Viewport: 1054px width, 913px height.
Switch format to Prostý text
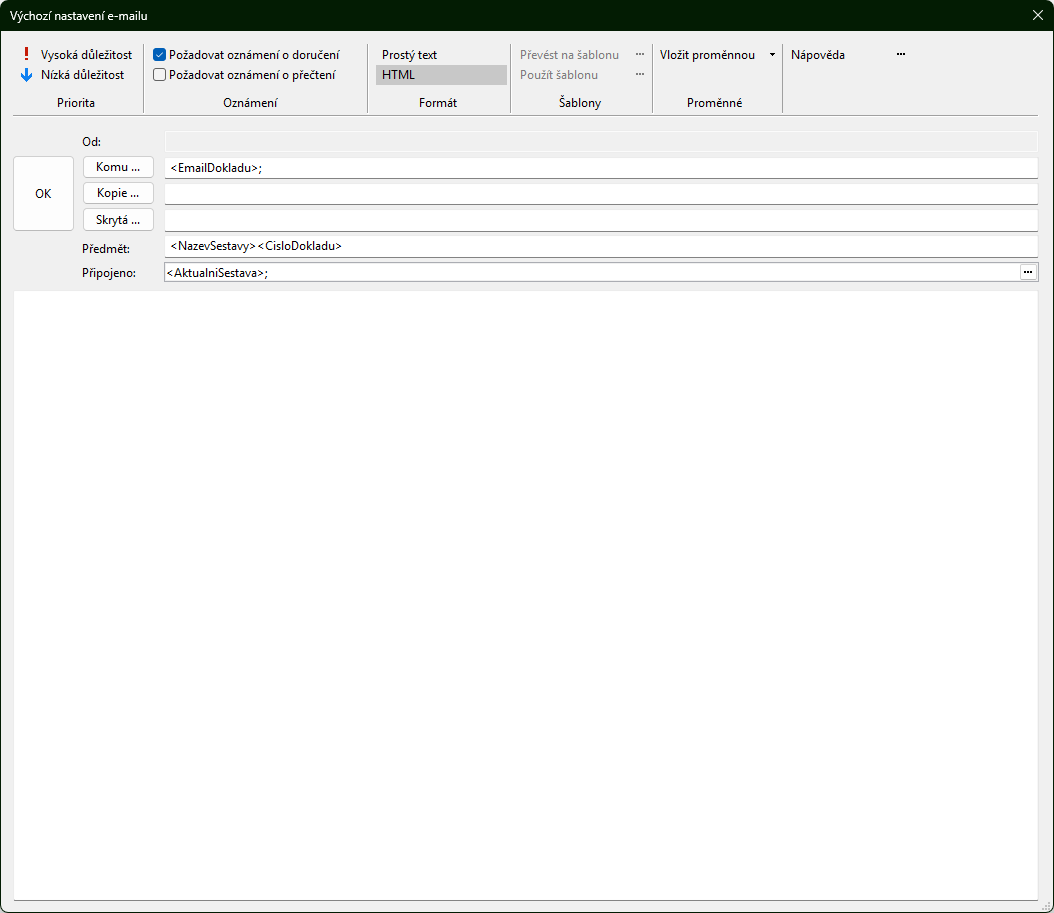click(x=410, y=55)
